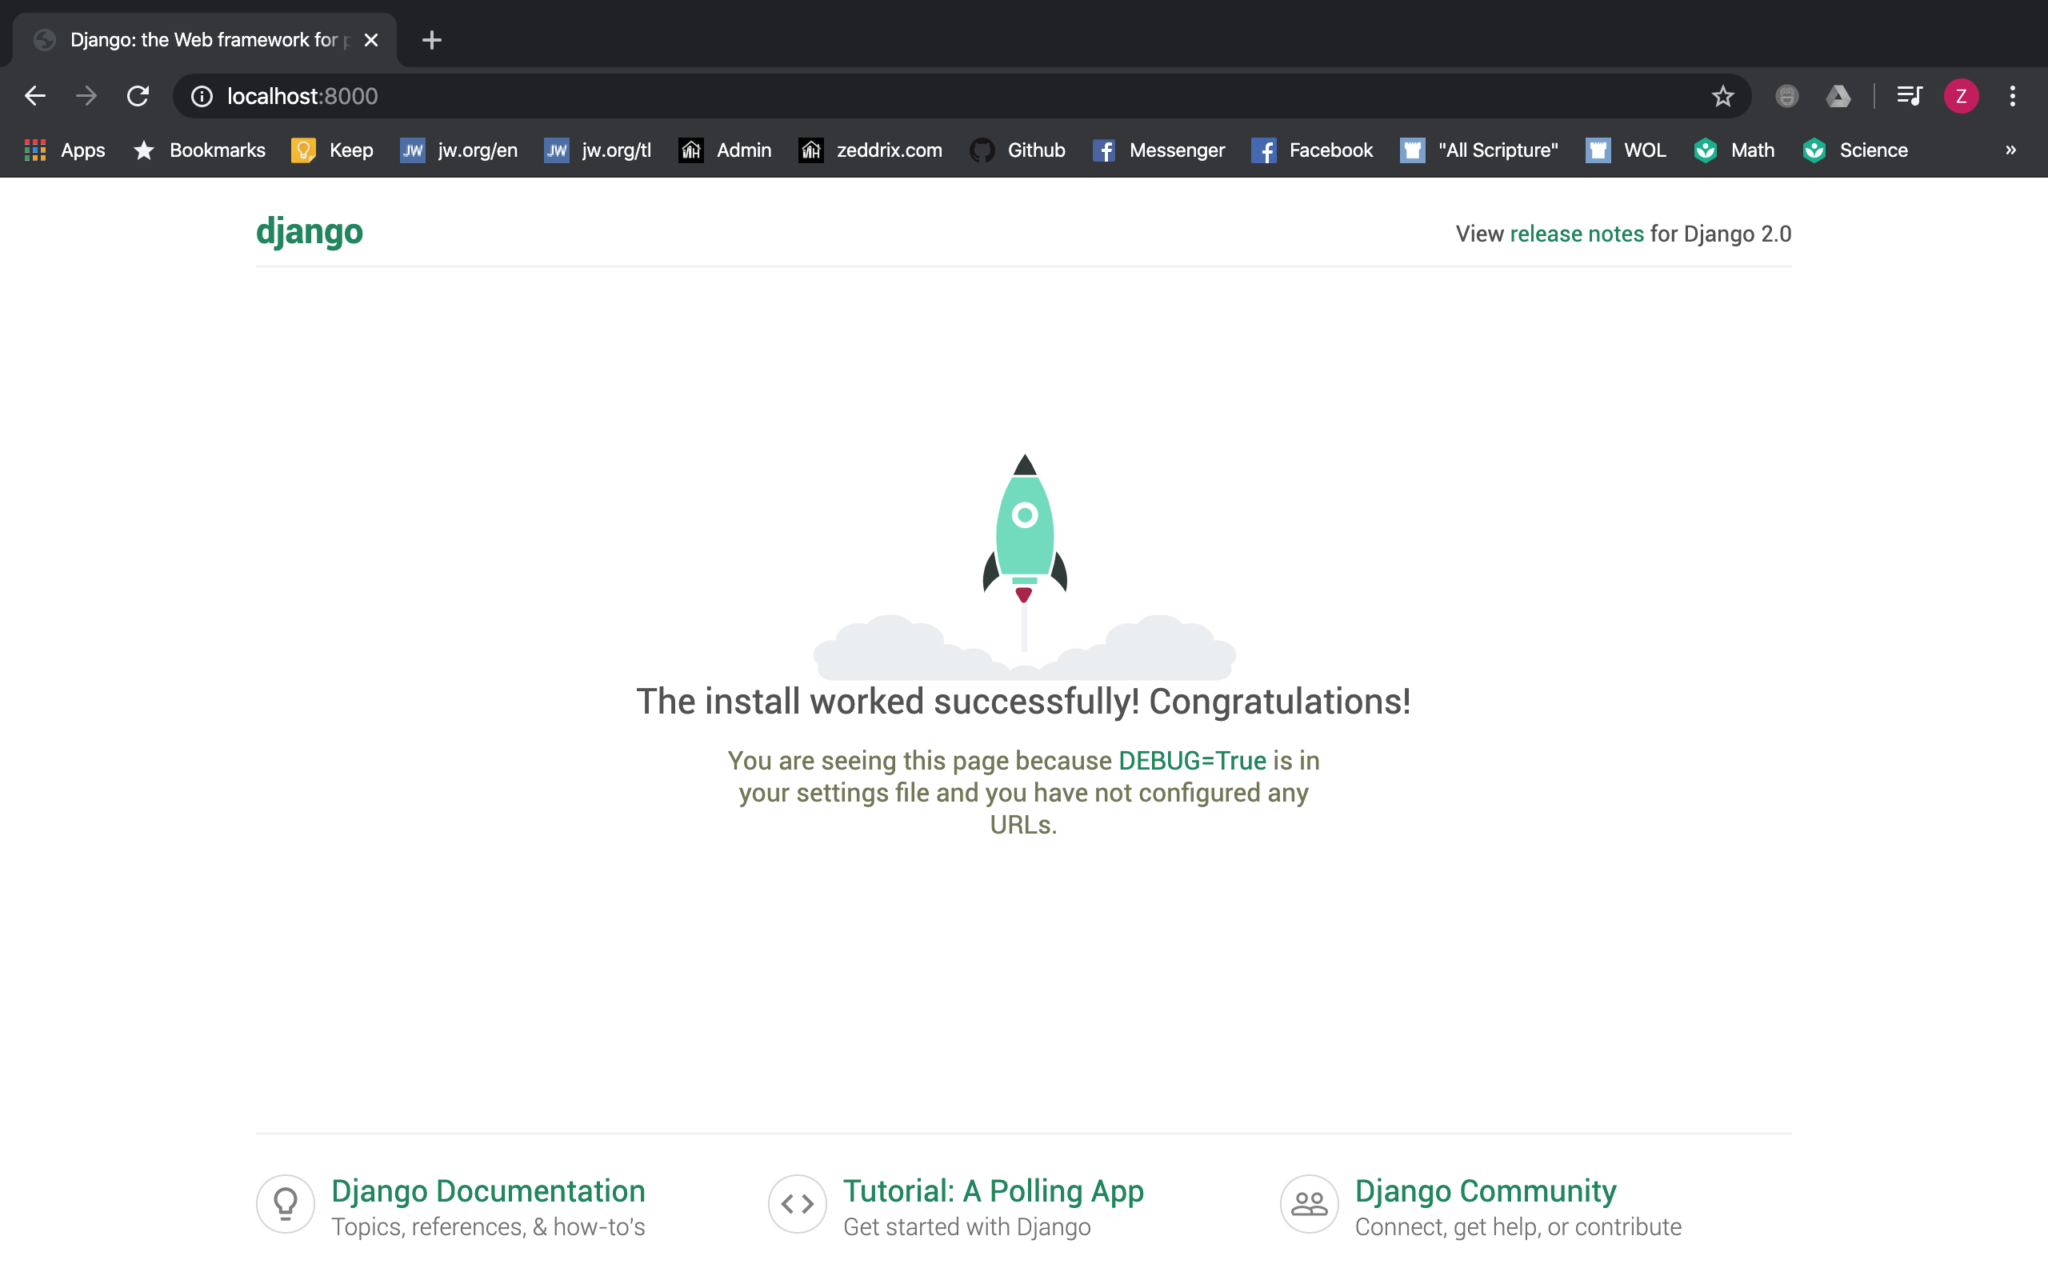Image resolution: width=2048 pixels, height=1280 pixels.
Task: Open the jw.org/tl bookmark
Action: (x=598, y=150)
